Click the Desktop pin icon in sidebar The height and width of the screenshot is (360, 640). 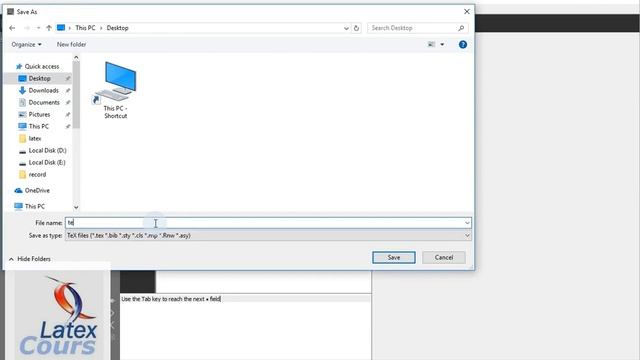tap(68, 78)
